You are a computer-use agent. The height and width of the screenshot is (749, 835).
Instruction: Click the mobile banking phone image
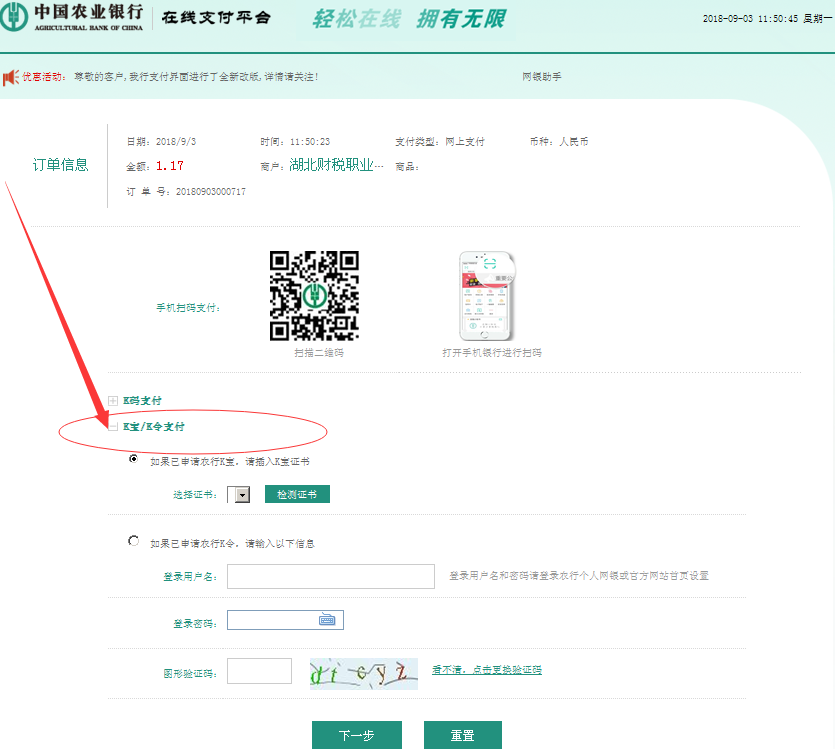[487, 296]
